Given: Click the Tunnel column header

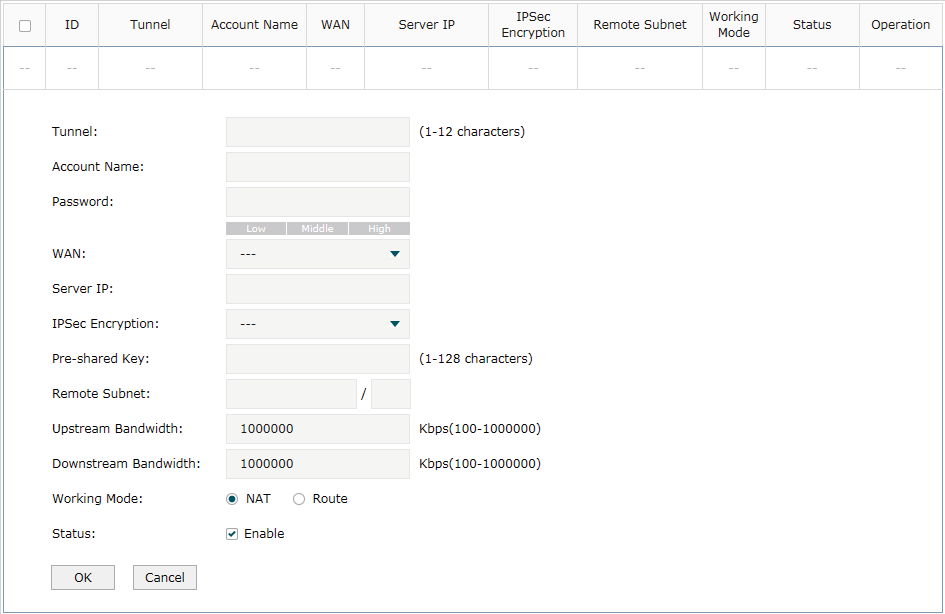Looking at the screenshot, I should 150,25.
